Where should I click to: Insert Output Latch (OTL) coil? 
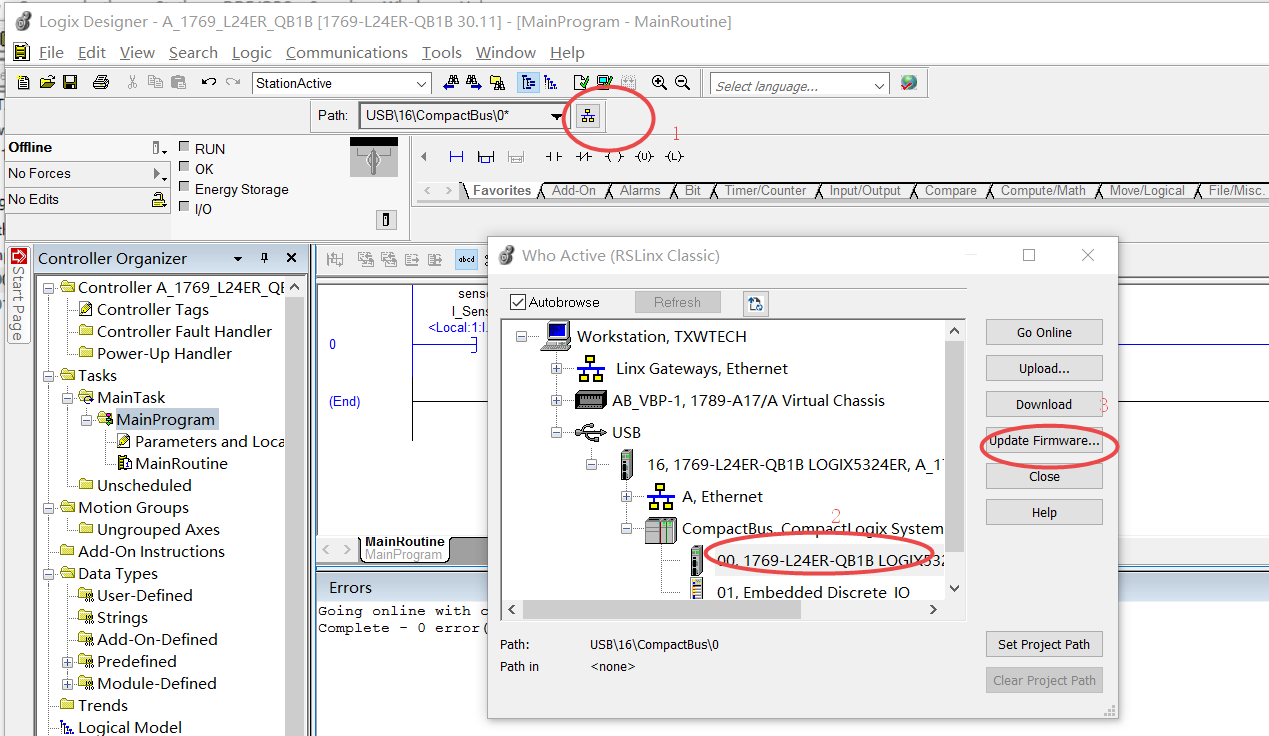(675, 157)
